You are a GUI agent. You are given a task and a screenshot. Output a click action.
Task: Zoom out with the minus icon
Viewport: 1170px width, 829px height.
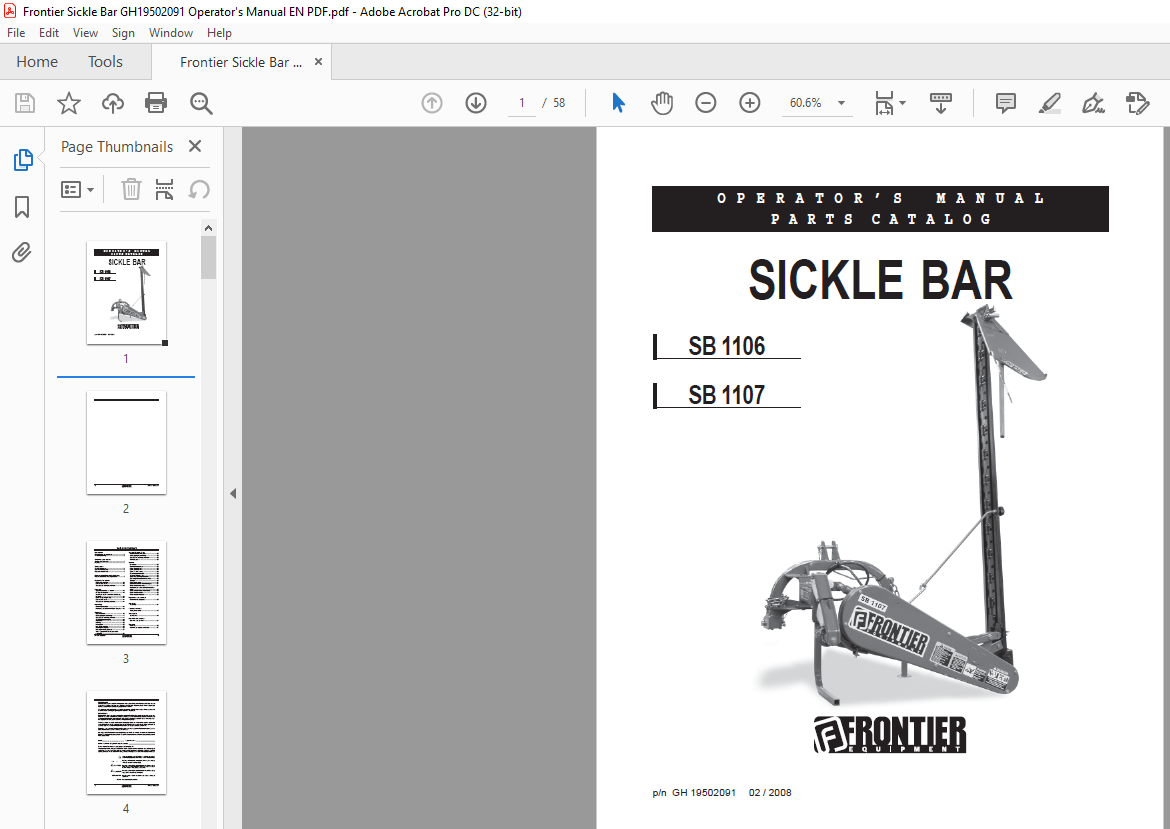coord(705,103)
